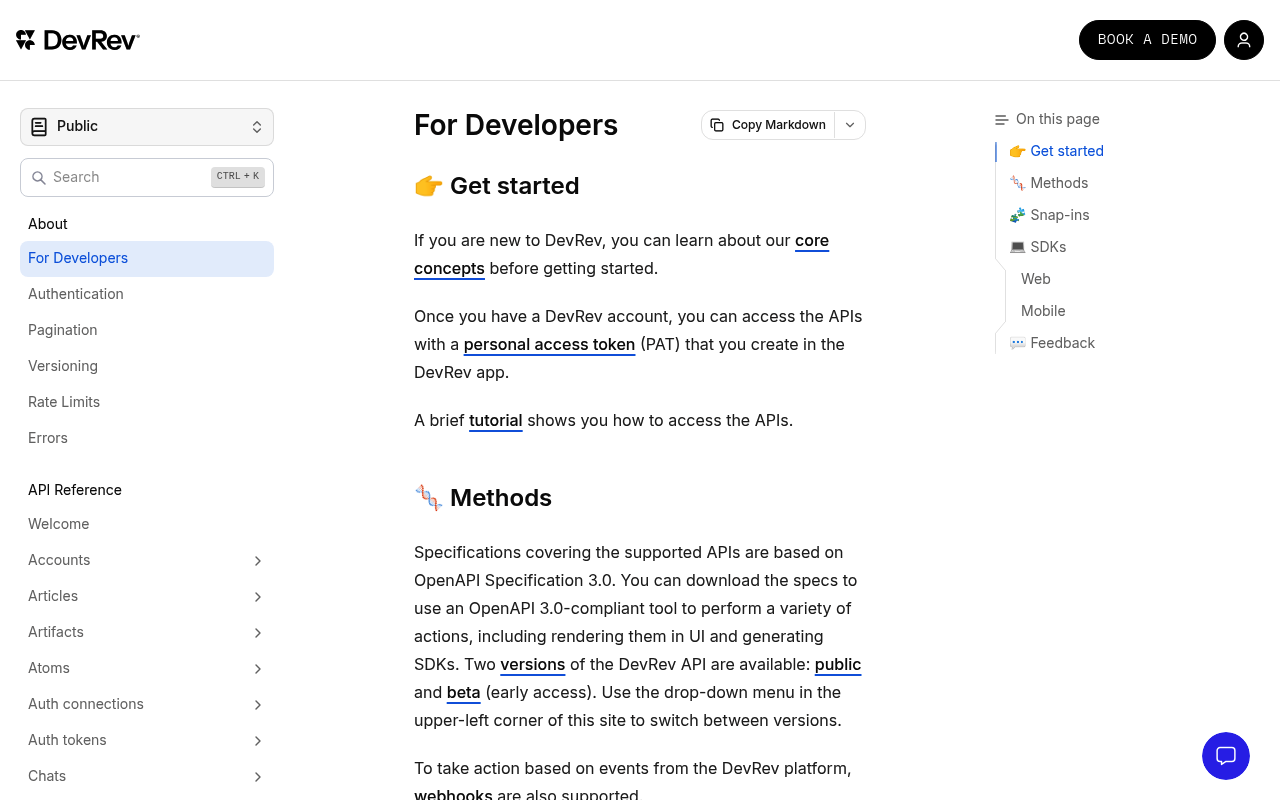Image resolution: width=1280 pixels, height=800 pixels.
Task: Click the For Developers page title
Action: [516, 125]
